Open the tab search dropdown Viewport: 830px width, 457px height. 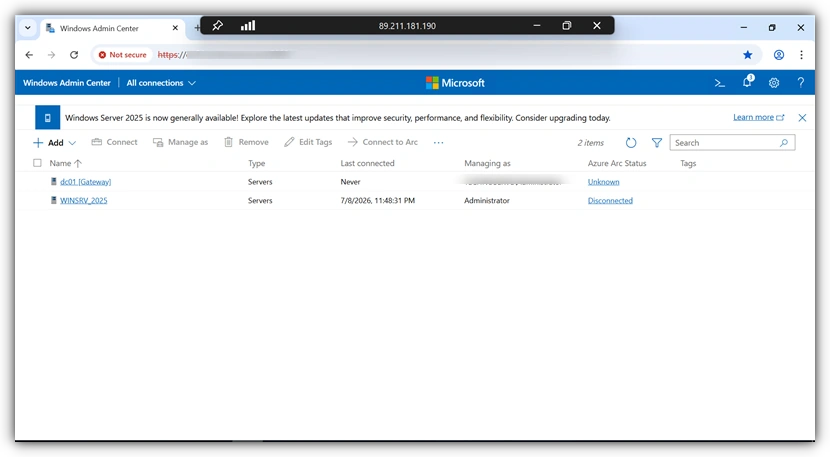[28, 28]
